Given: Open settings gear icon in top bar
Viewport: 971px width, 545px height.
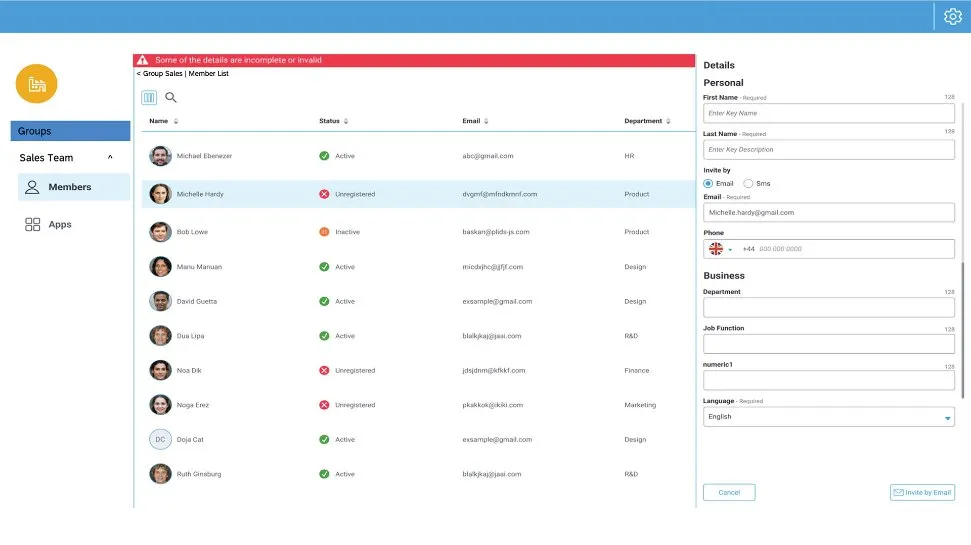Looking at the screenshot, I should click(x=952, y=16).
